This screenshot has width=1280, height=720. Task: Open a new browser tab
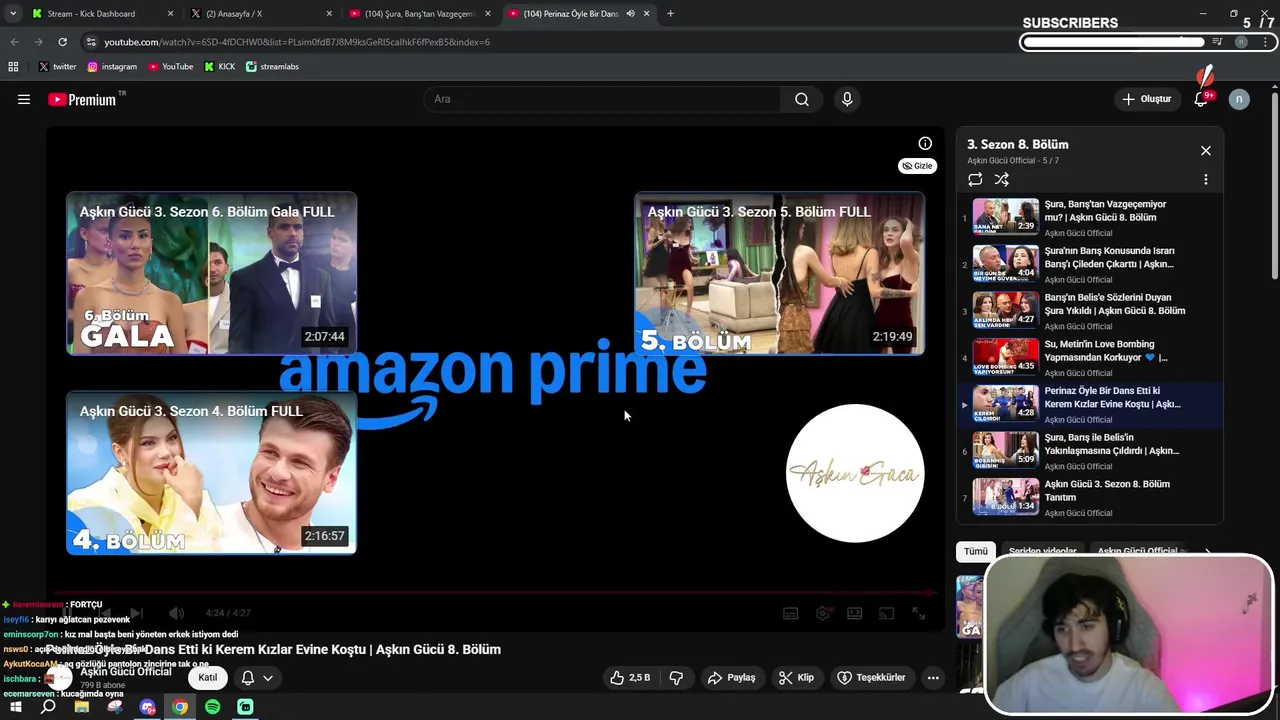coord(670,14)
